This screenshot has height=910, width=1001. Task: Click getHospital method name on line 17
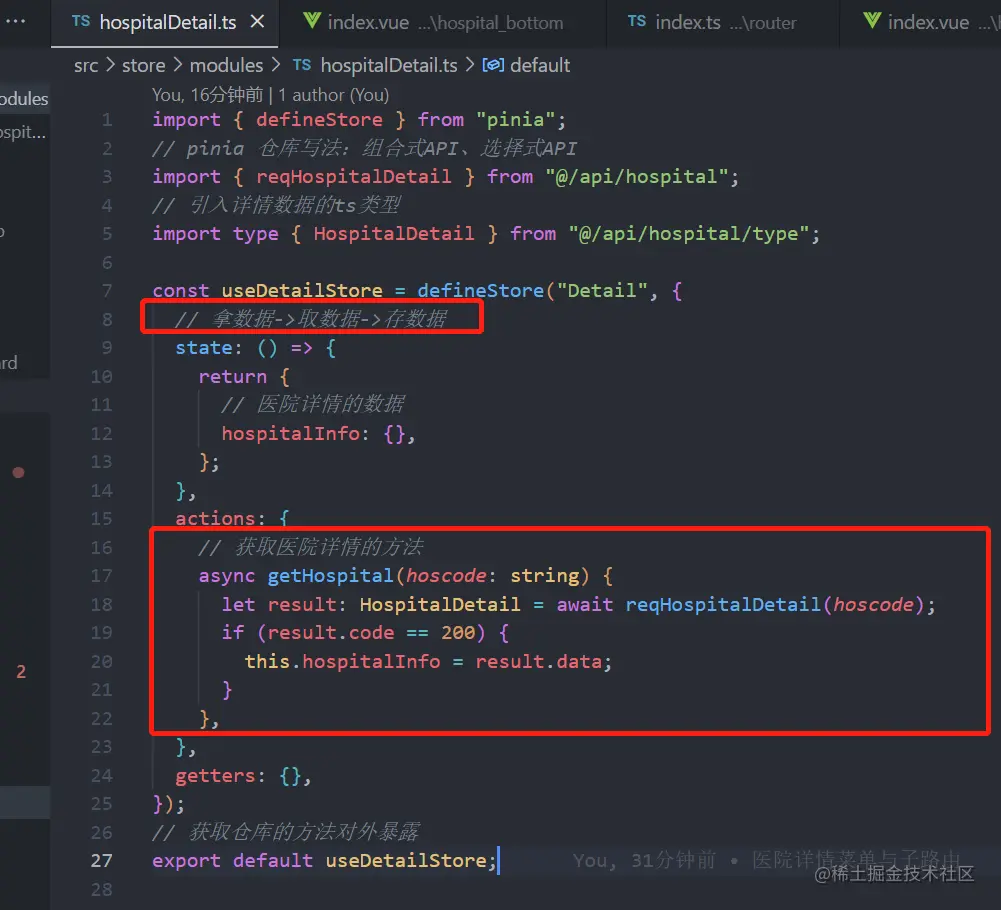coord(330,576)
